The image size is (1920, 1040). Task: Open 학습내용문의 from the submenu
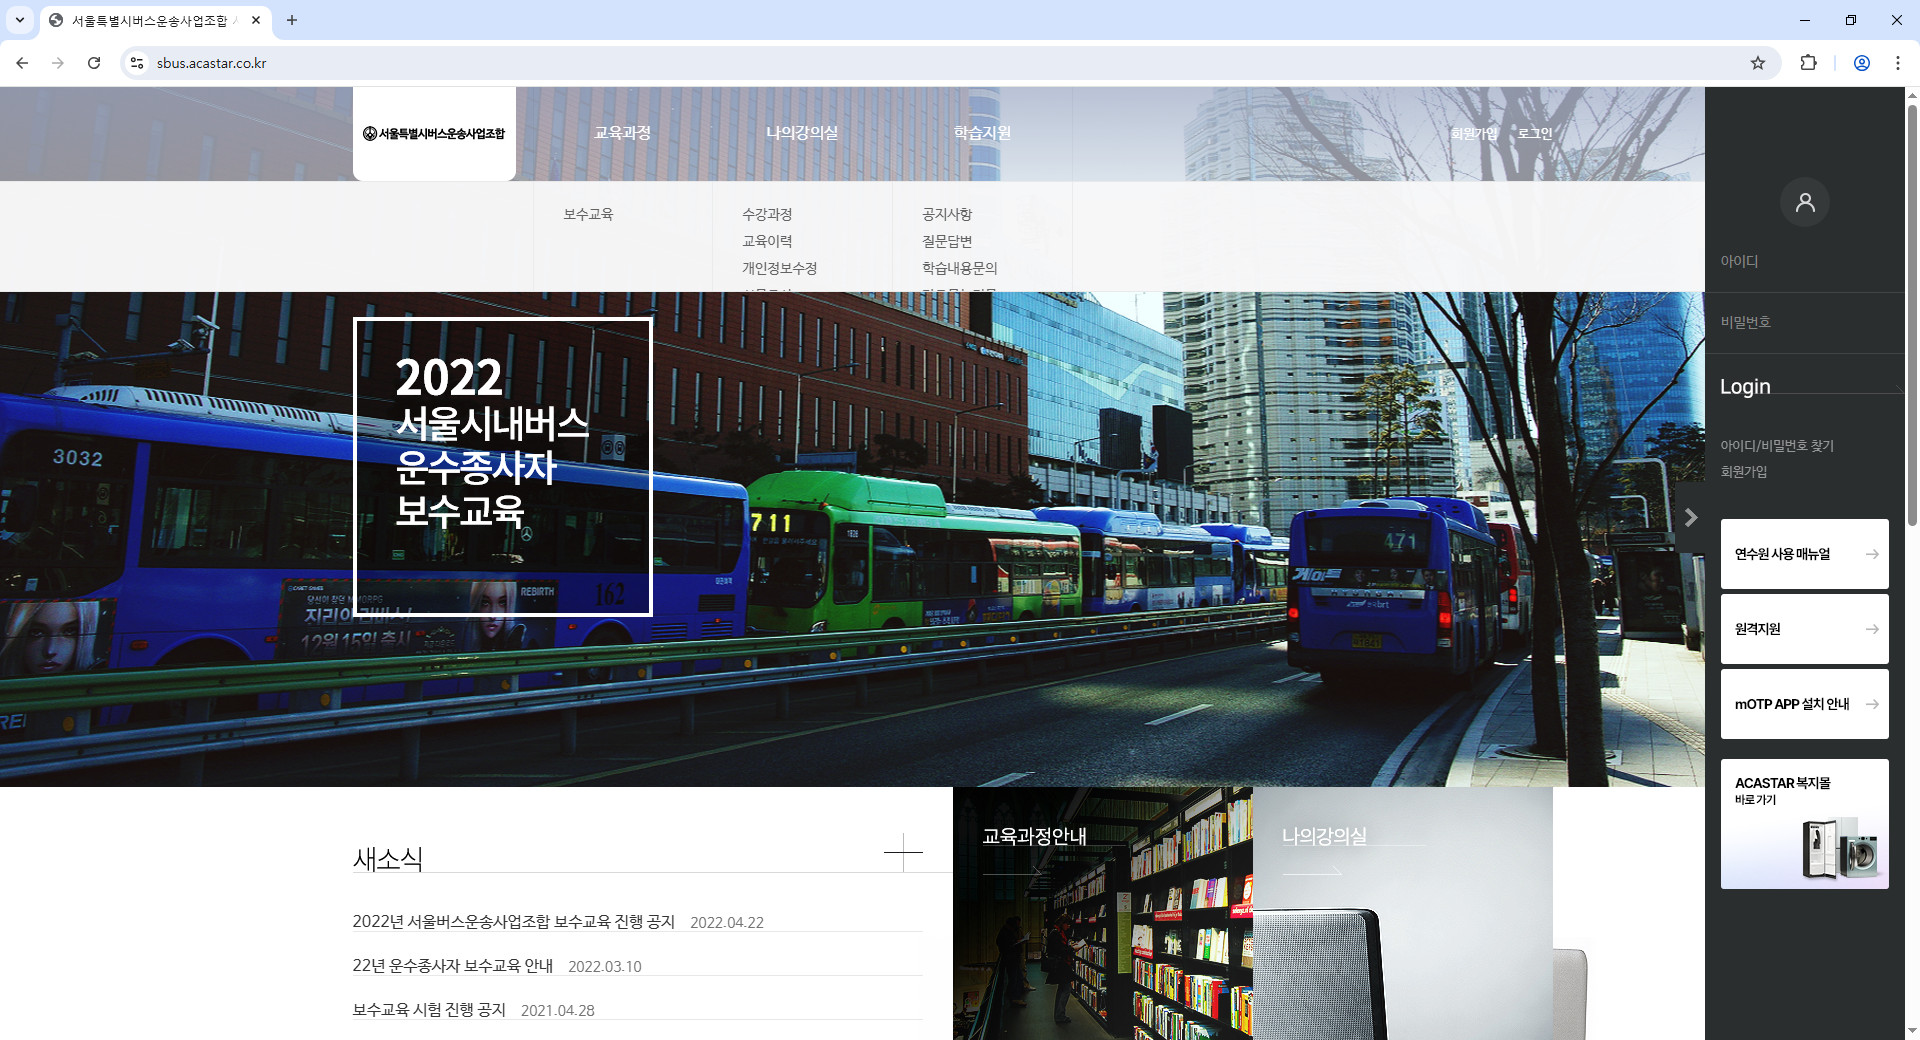pos(959,268)
